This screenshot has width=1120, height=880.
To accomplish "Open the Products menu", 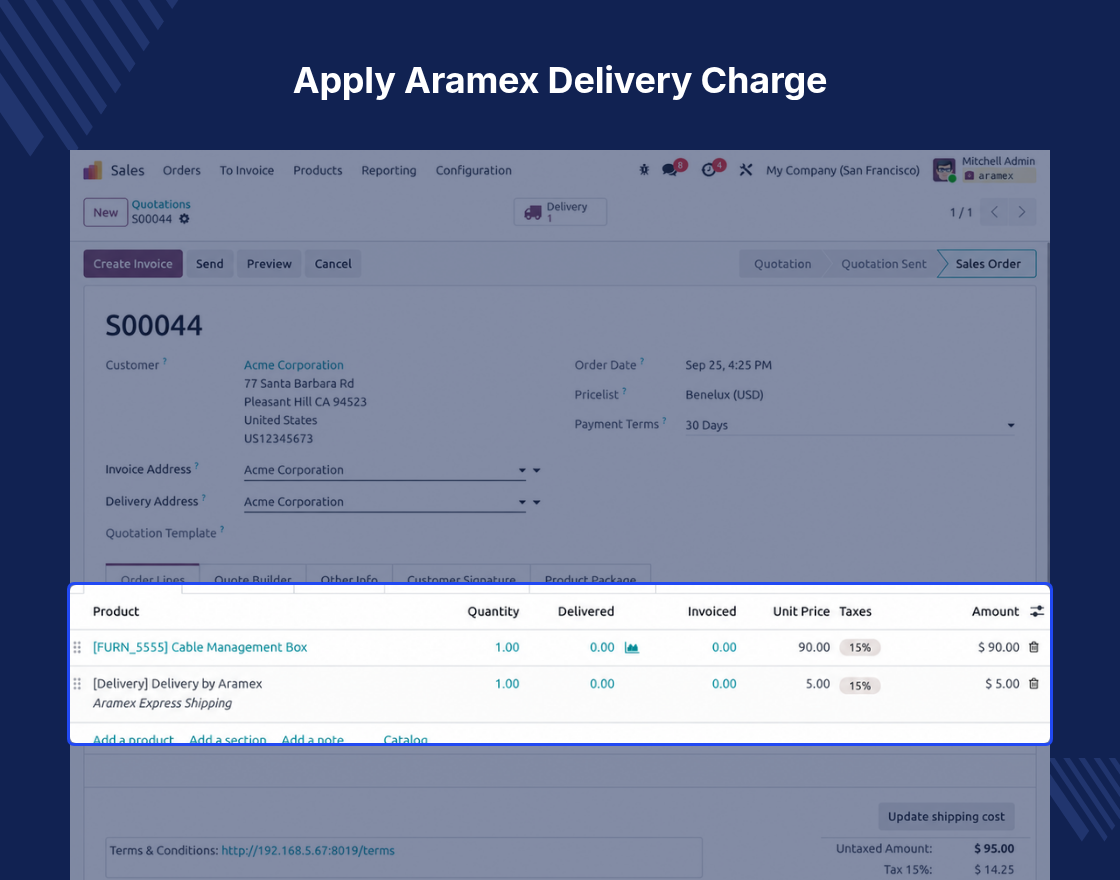I will (318, 170).
